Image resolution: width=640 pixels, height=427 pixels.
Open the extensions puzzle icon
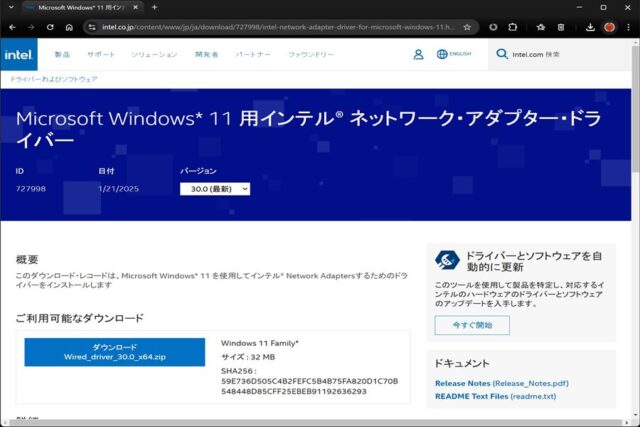[513, 27]
